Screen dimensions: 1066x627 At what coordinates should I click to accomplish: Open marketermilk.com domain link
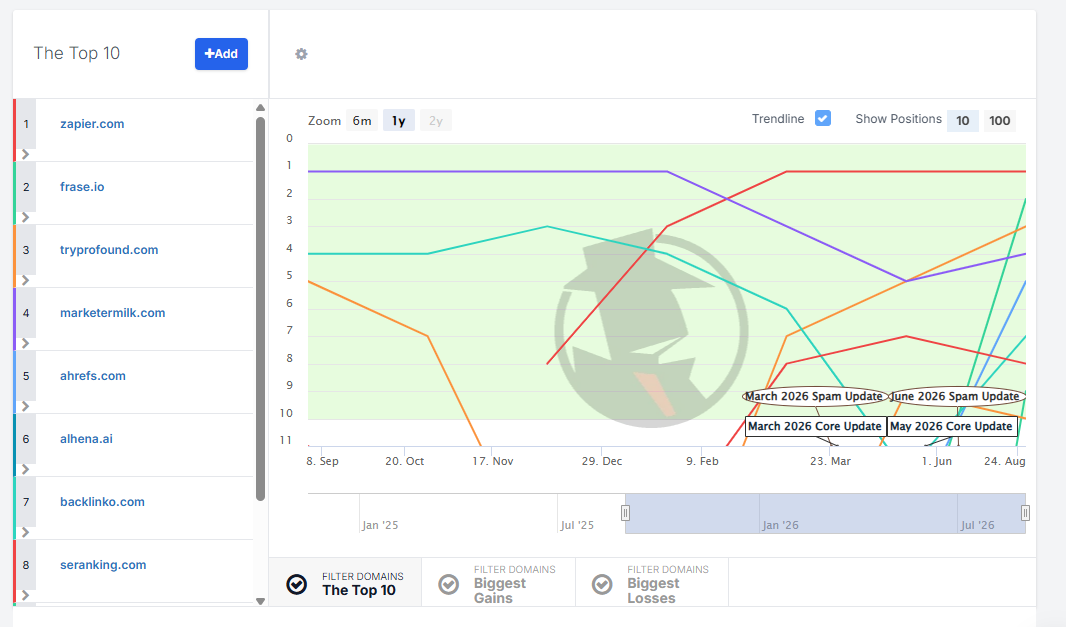pos(112,313)
